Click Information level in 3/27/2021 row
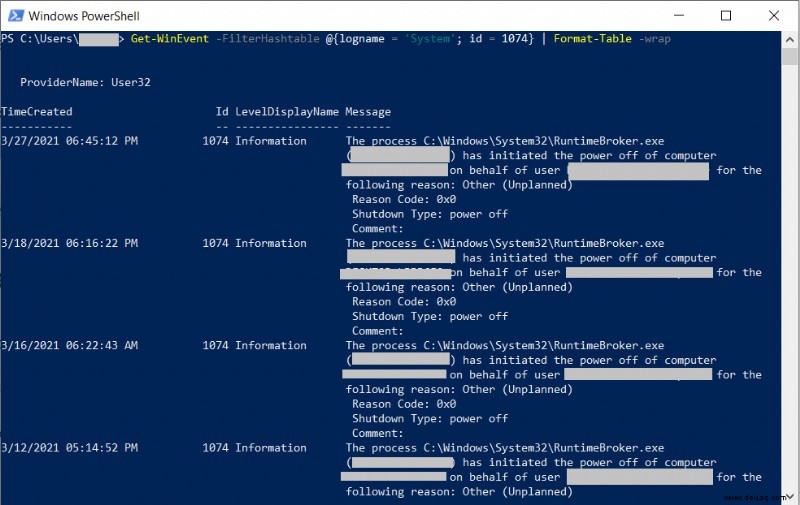800x505 pixels. click(271, 141)
